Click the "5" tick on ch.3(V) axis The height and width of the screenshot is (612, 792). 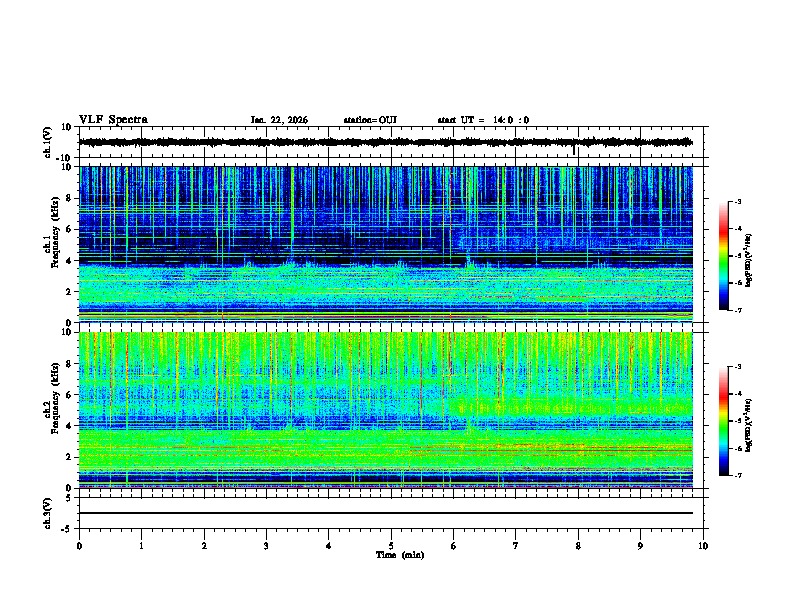coord(69,498)
